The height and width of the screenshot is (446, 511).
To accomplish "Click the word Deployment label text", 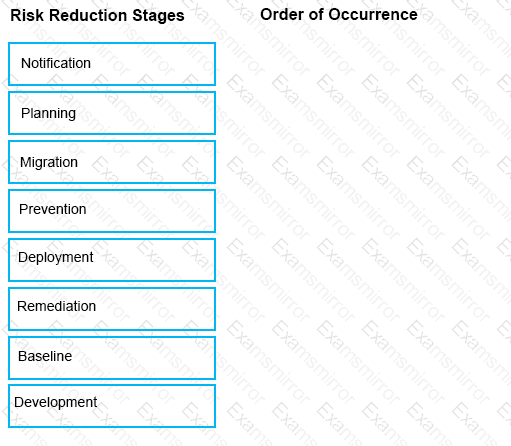I will [x=56, y=258].
